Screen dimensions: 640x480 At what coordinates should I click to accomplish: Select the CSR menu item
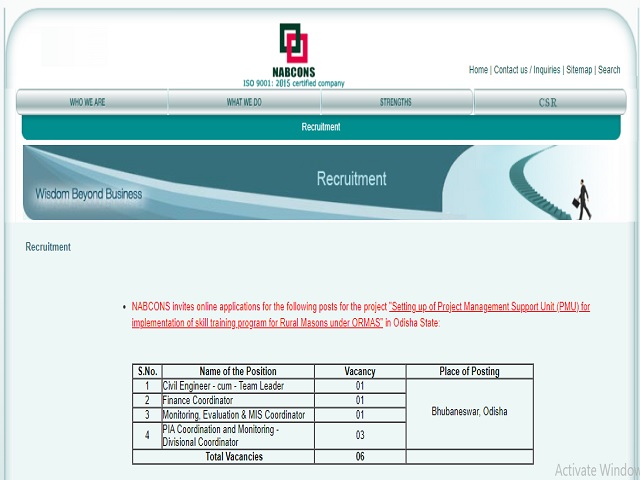click(549, 102)
